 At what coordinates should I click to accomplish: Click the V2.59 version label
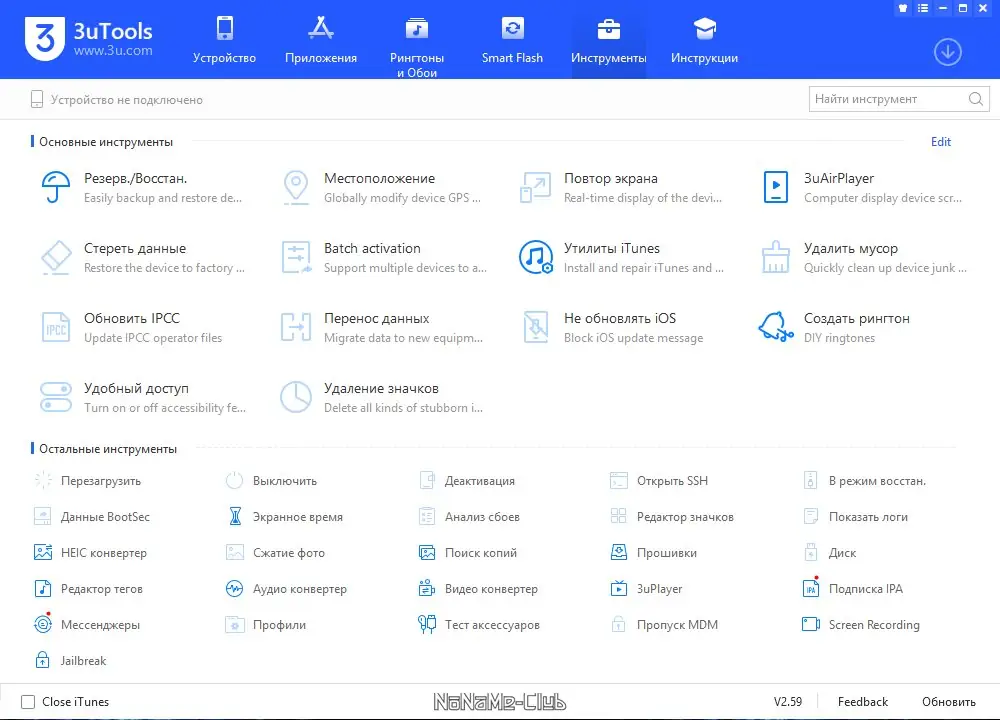(788, 702)
